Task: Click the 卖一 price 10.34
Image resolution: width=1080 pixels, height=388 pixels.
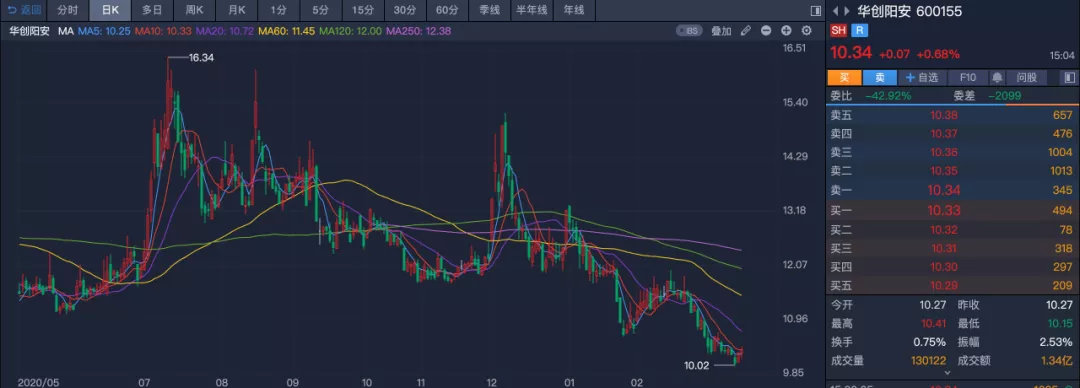Action: 944,190
